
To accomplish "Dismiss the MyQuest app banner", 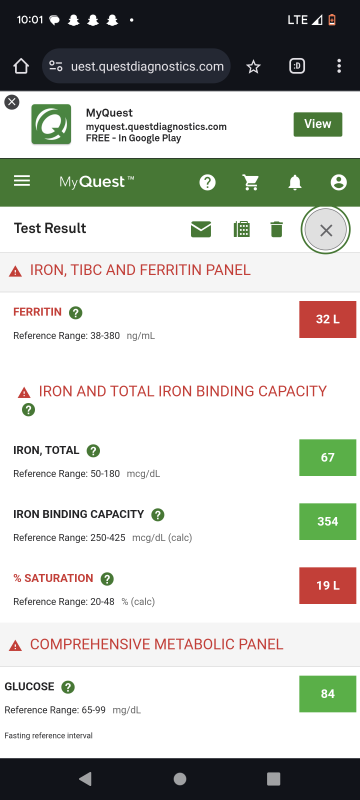I will [11, 102].
